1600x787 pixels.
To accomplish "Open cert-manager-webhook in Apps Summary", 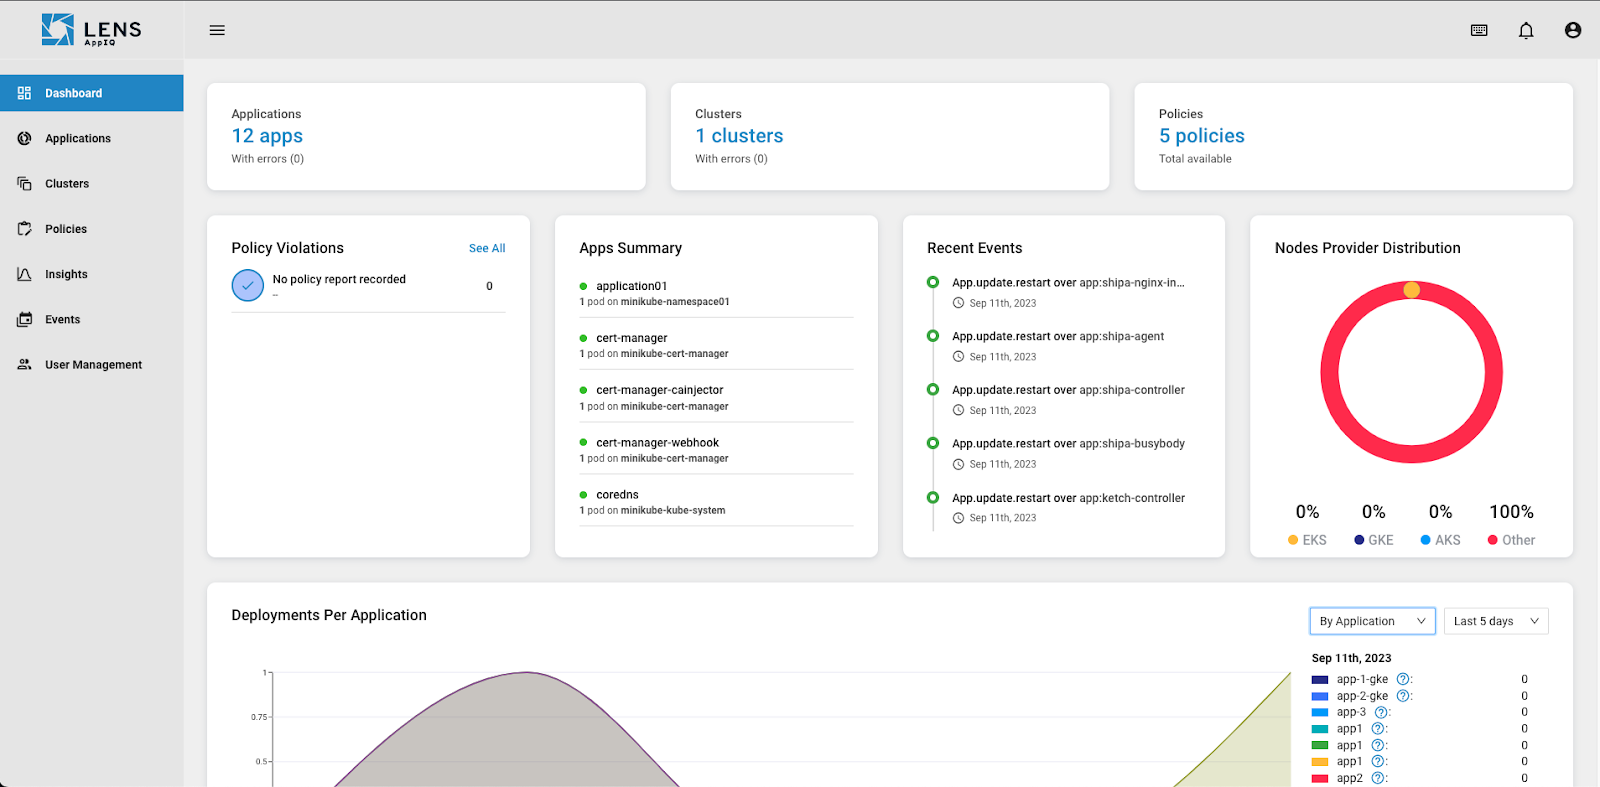I will tap(657, 442).
